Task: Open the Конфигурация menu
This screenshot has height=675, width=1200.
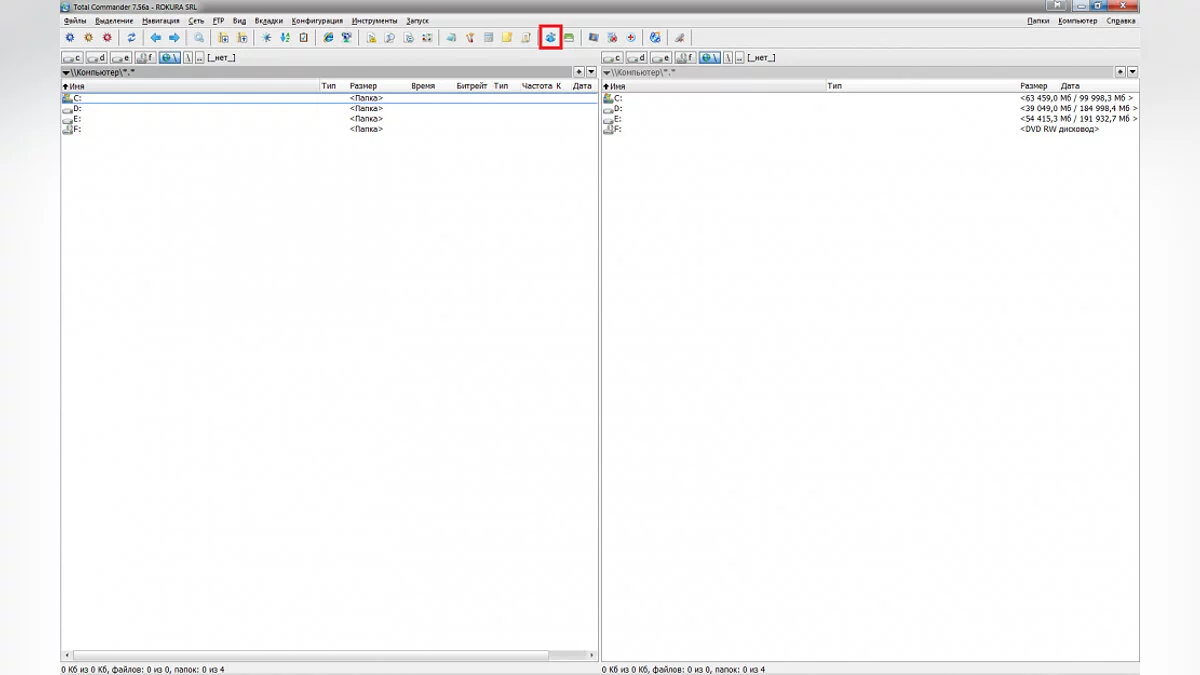Action: tap(317, 21)
